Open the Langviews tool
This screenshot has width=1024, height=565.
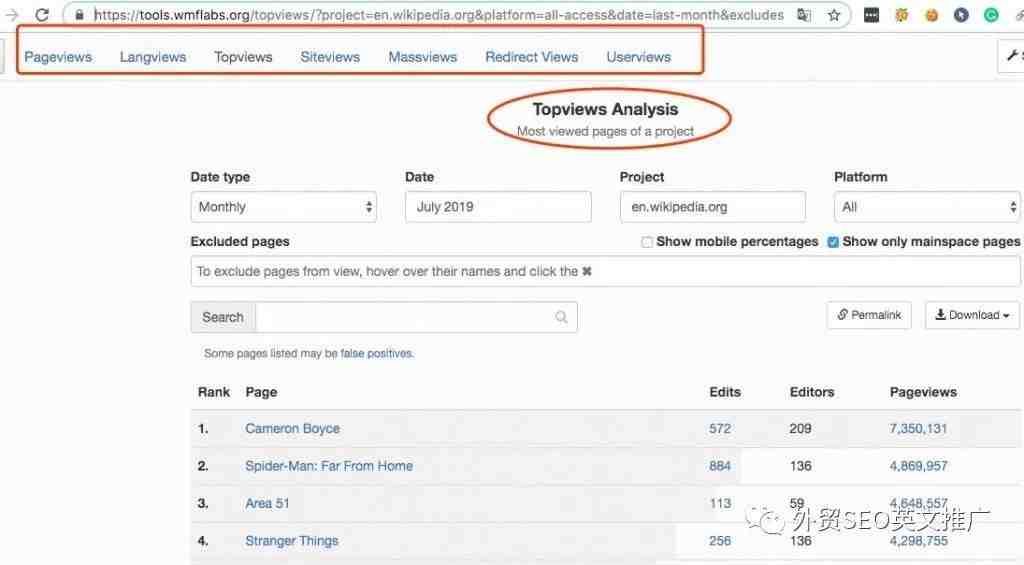coord(153,57)
